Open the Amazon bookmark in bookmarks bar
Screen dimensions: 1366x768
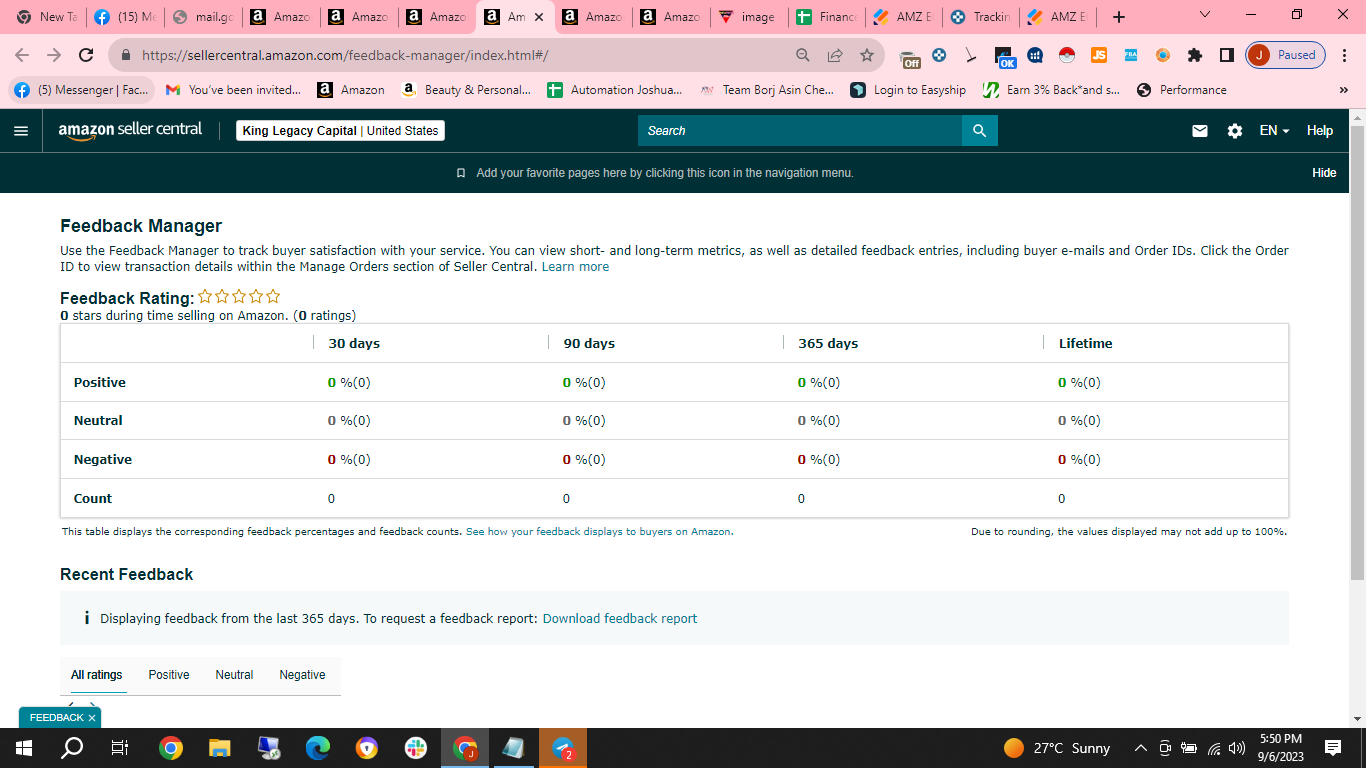coord(351,90)
